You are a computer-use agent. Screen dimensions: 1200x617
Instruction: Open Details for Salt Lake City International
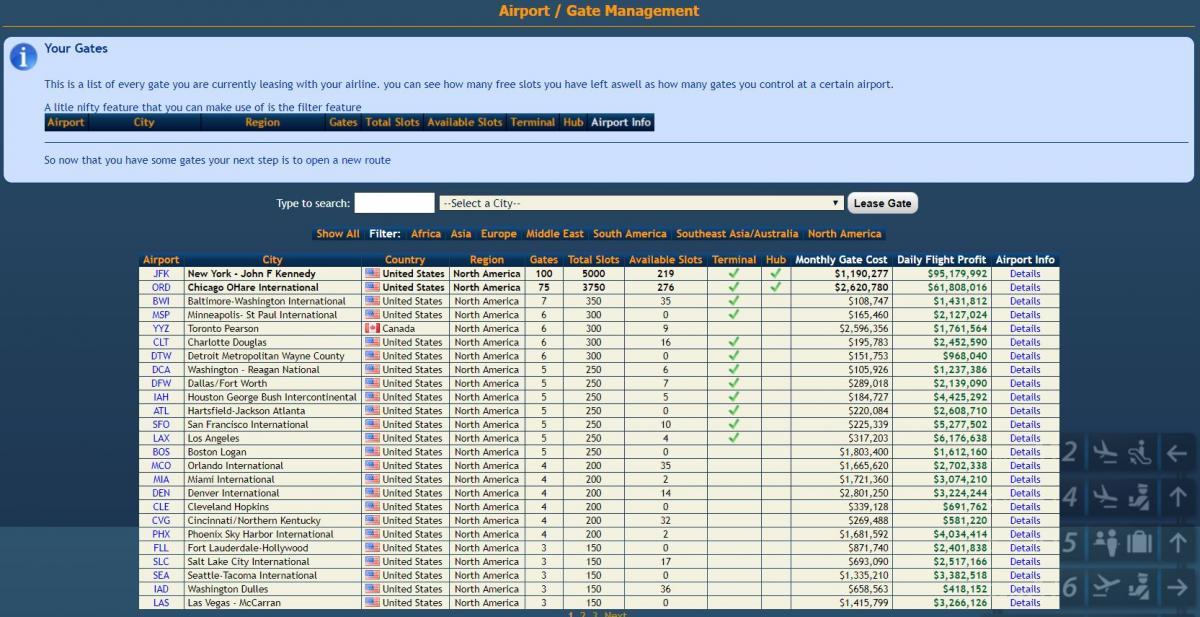tap(1025, 561)
